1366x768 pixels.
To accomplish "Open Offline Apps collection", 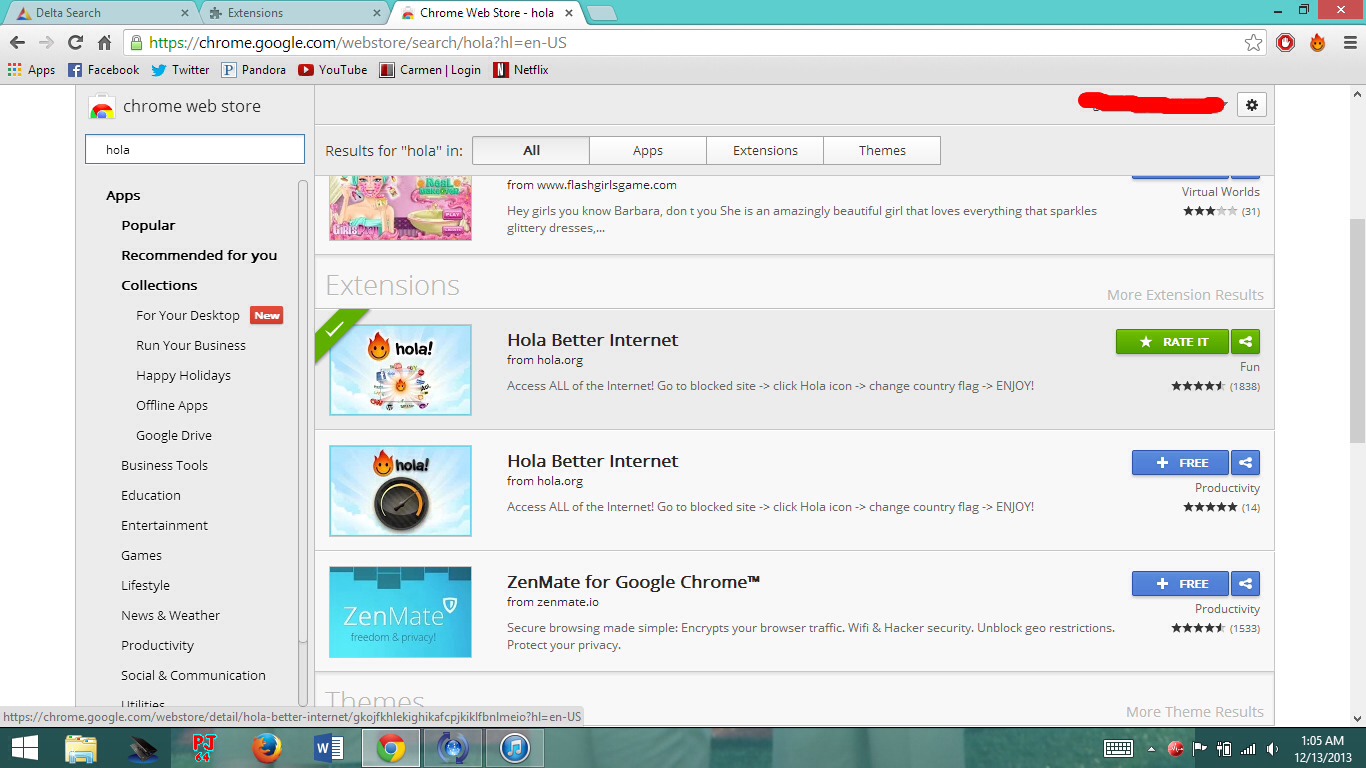I will [x=172, y=405].
